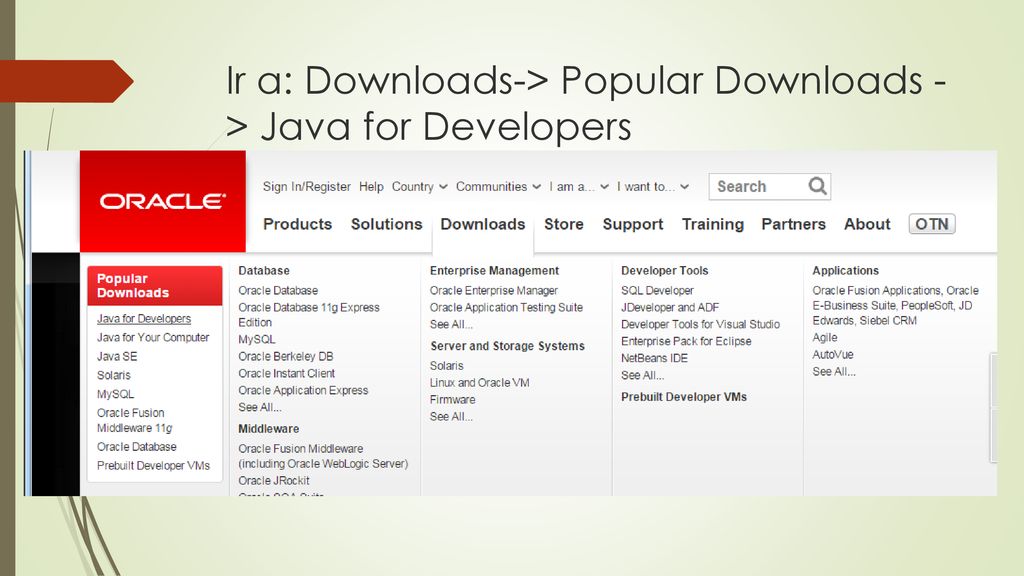Open the Support menu
Screen dimensions: 1024x576
tap(633, 224)
